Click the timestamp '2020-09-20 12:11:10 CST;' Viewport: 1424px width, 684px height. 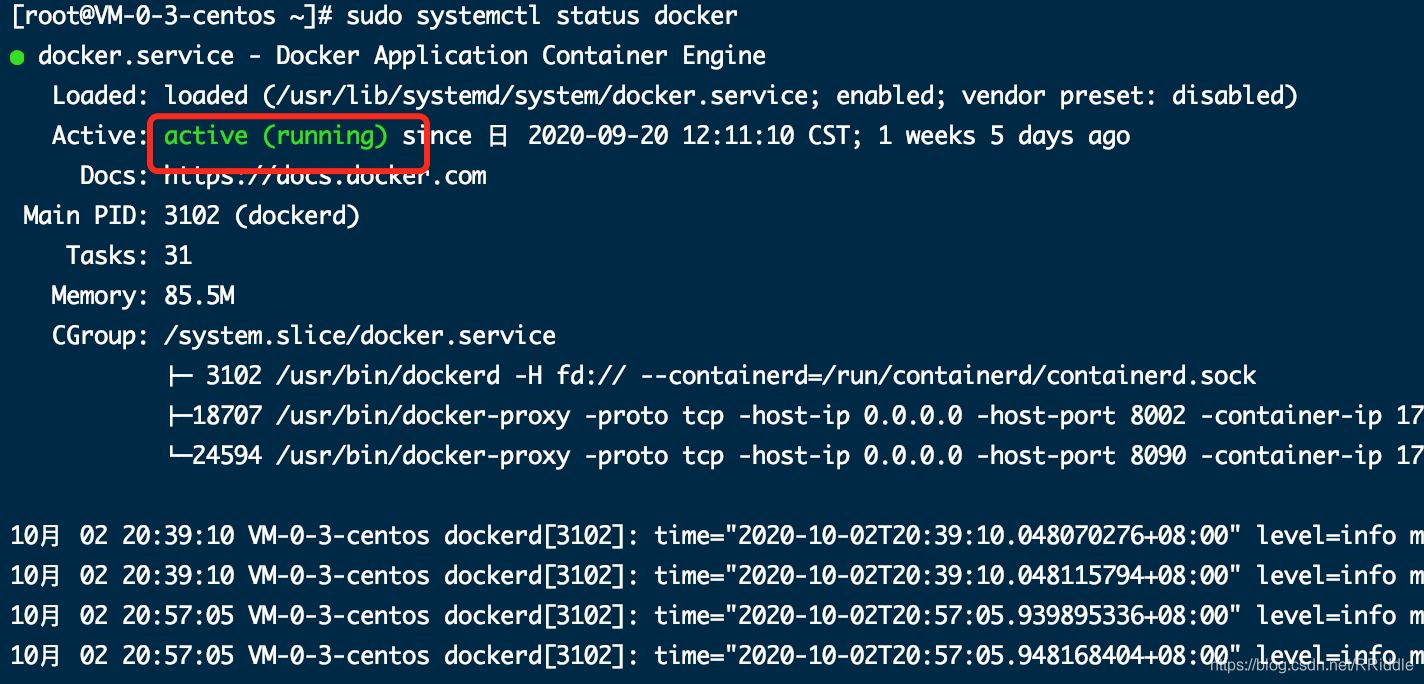point(695,136)
